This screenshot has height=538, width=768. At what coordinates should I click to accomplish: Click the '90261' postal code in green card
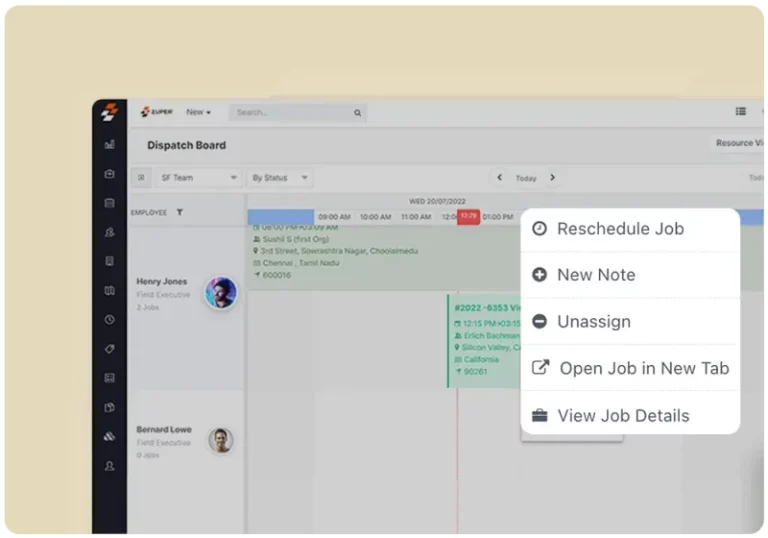coord(475,371)
